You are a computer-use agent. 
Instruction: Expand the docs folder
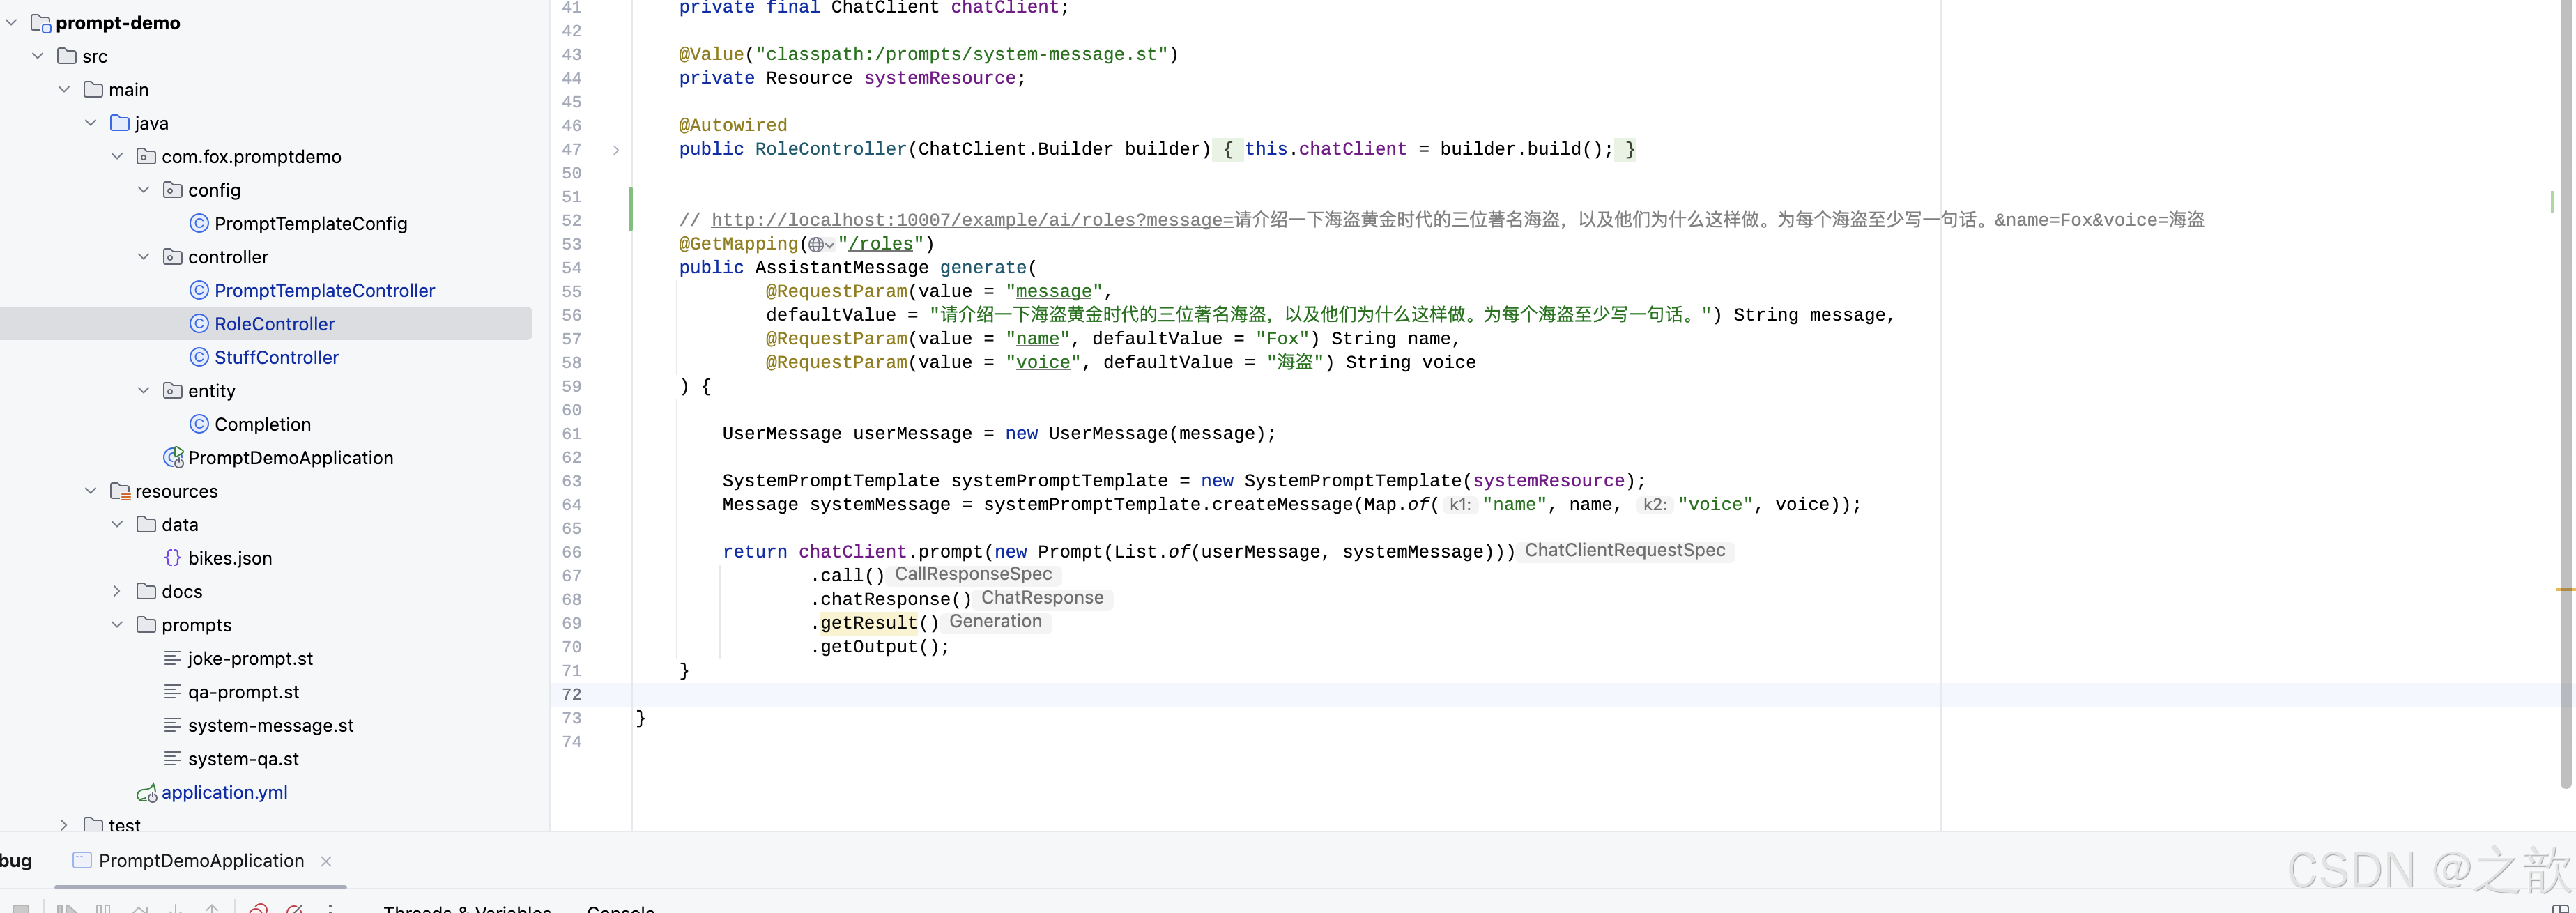(x=117, y=591)
